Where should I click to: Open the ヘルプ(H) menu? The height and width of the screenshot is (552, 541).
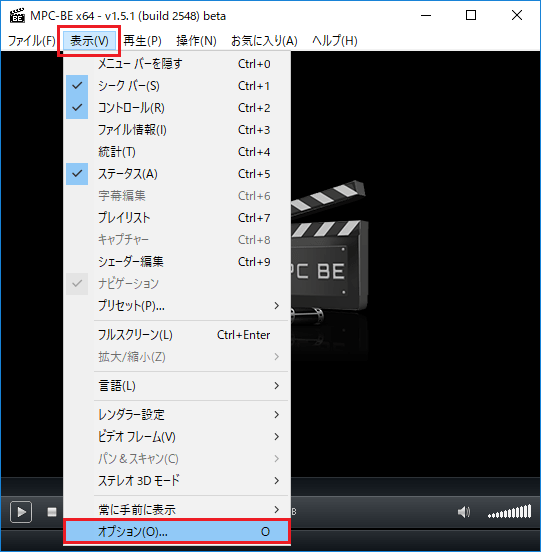click(x=335, y=41)
